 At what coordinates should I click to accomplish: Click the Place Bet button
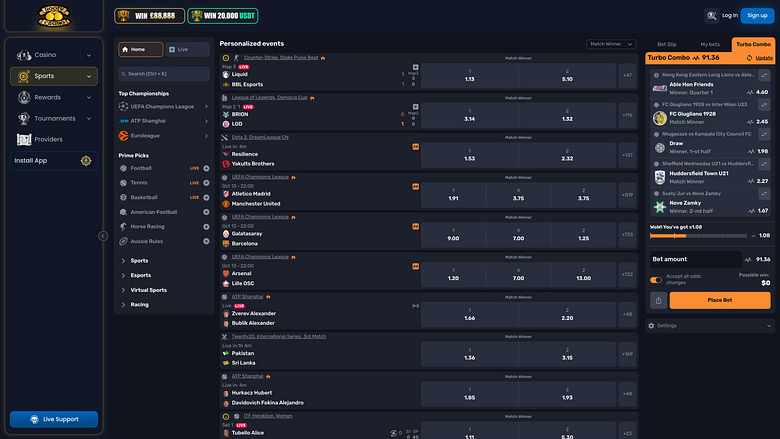(720, 300)
